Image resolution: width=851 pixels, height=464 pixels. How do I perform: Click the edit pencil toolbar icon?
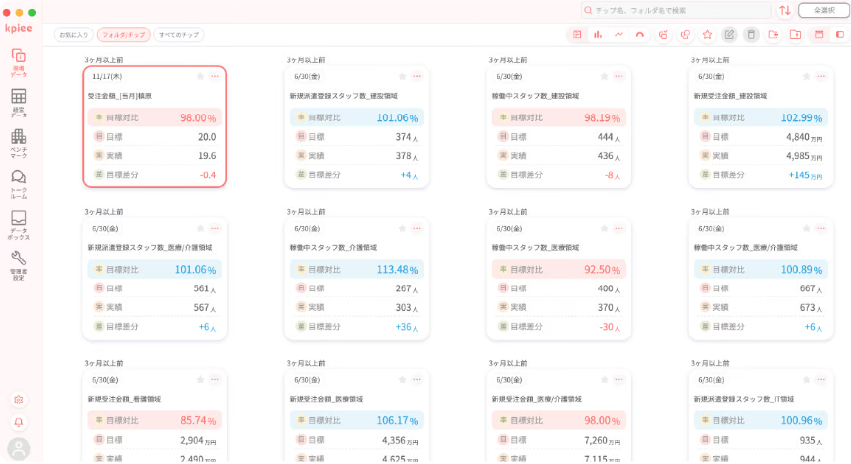click(x=729, y=35)
